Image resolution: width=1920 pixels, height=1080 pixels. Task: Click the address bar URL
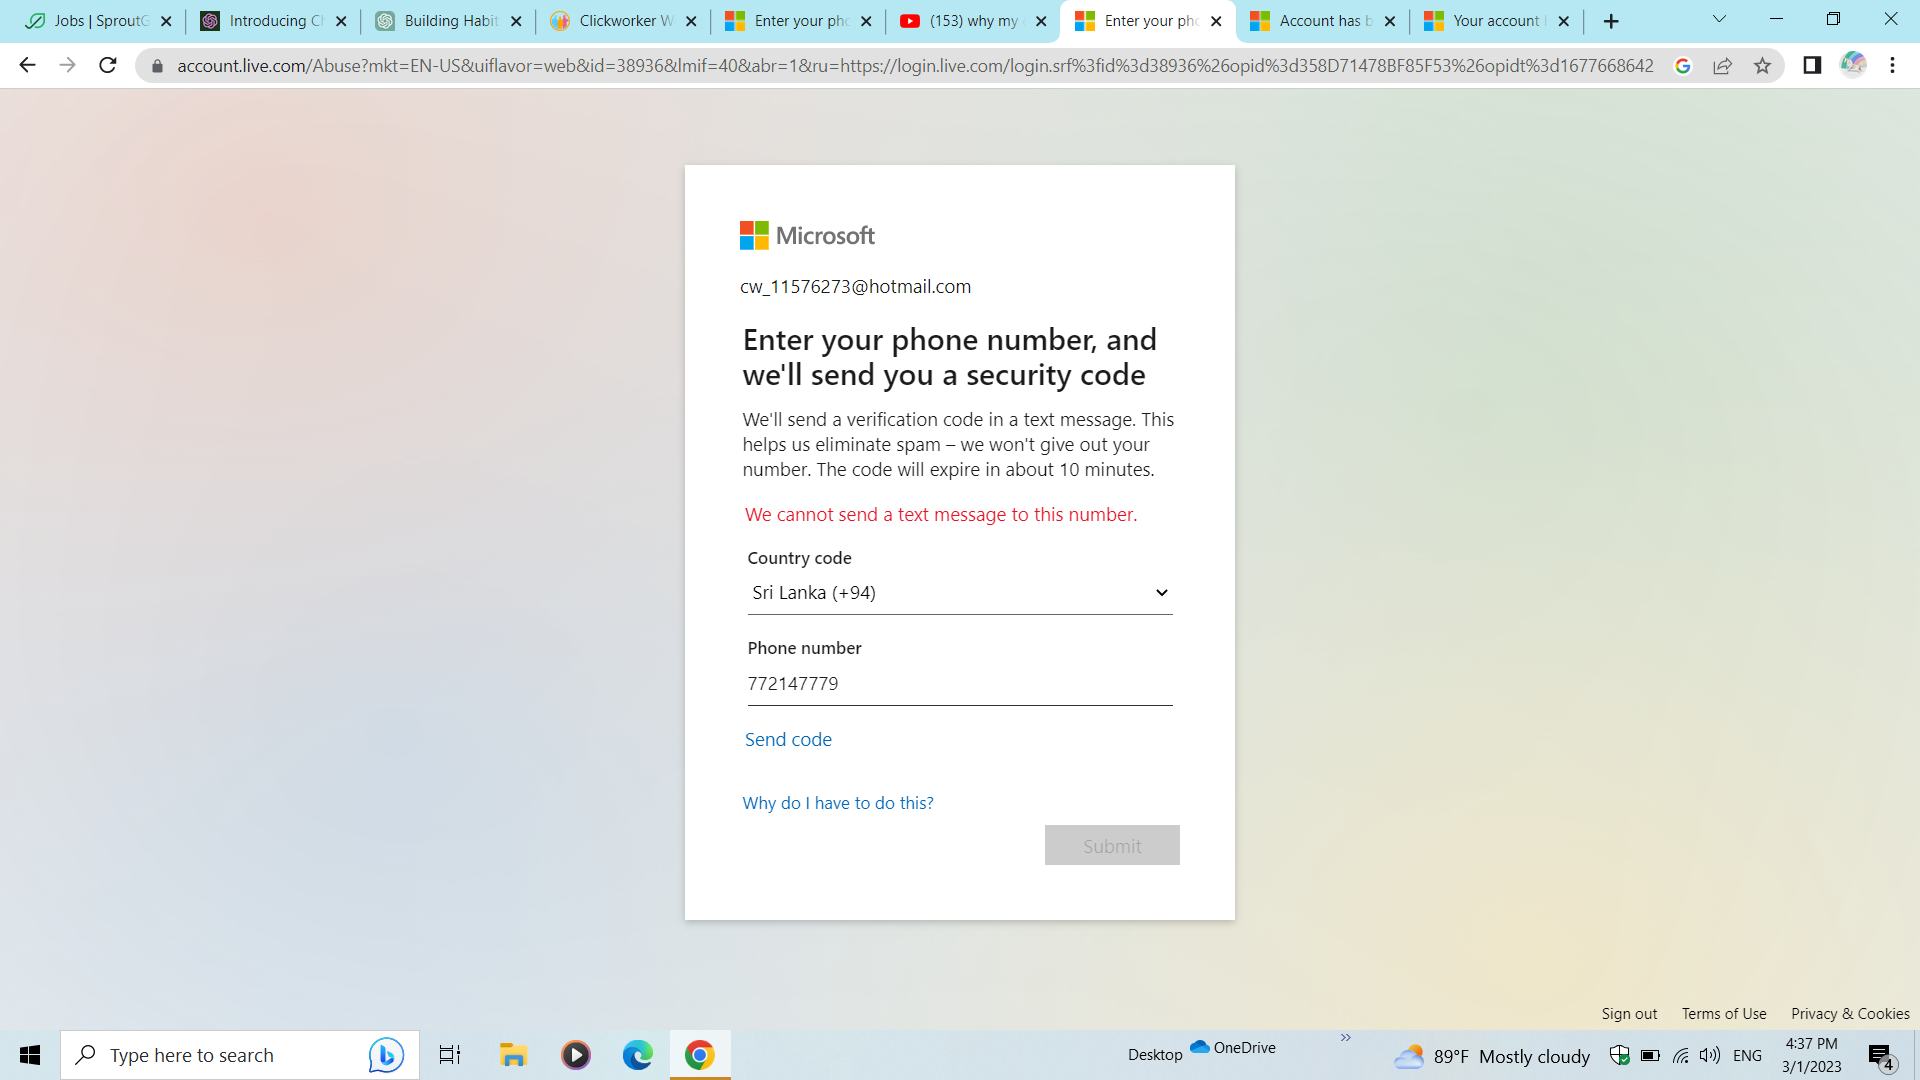tap(915, 66)
